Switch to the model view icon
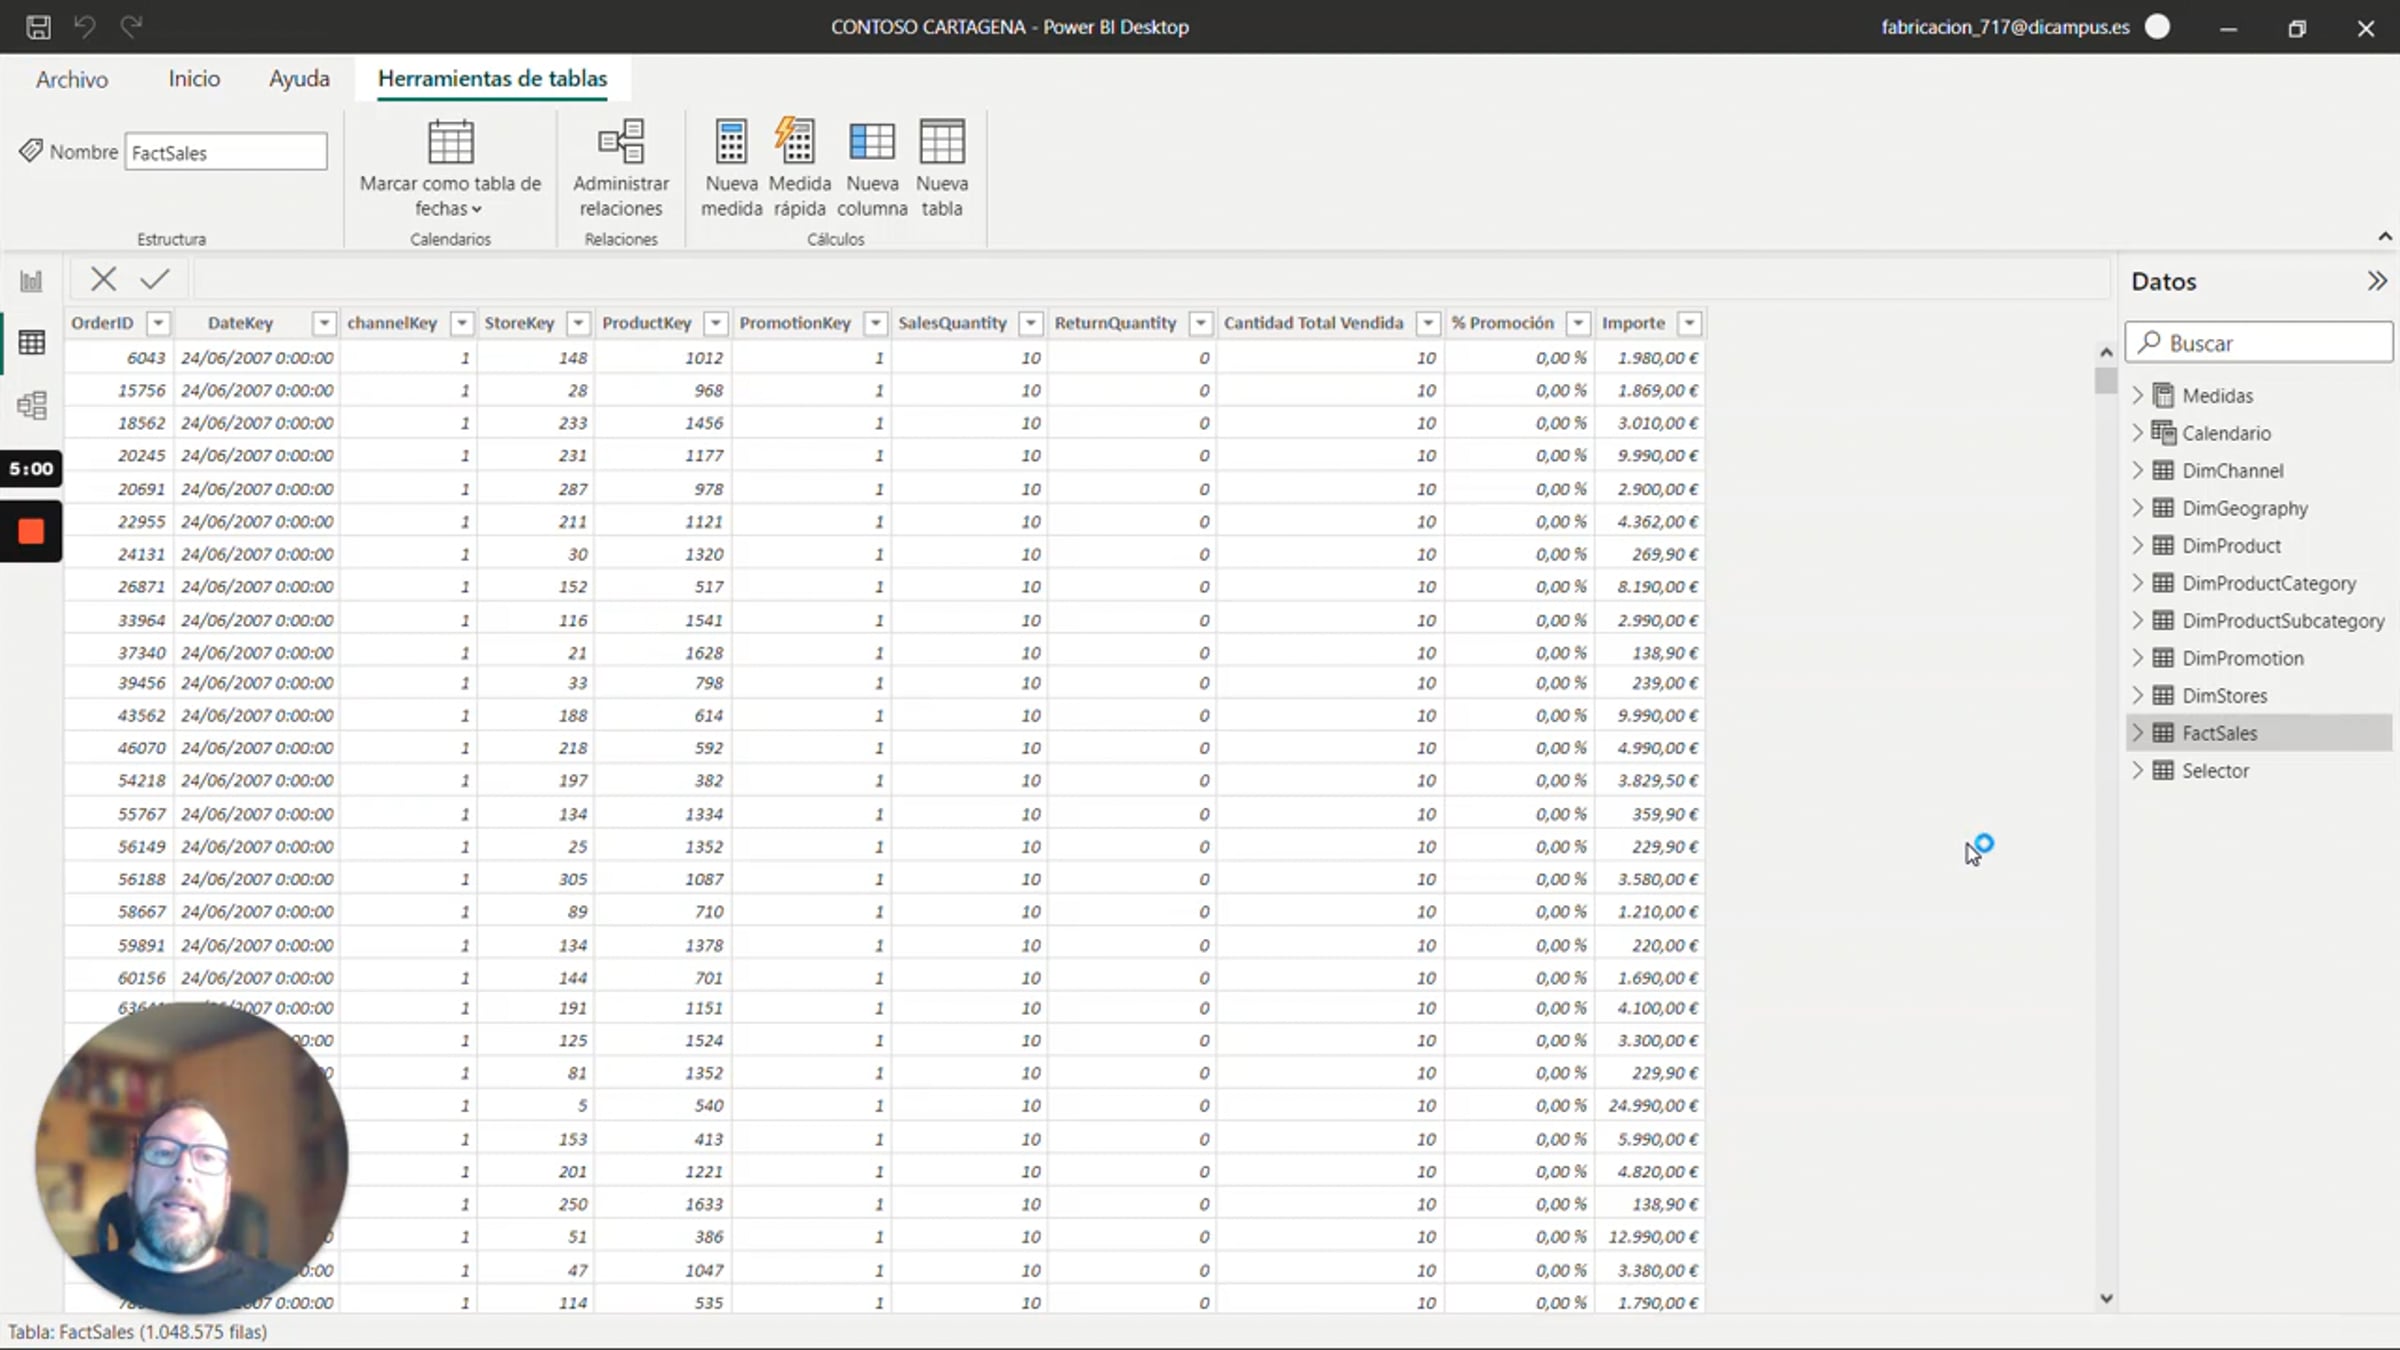Image resolution: width=2400 pixels, height=1350 pixels. (31, 405)
